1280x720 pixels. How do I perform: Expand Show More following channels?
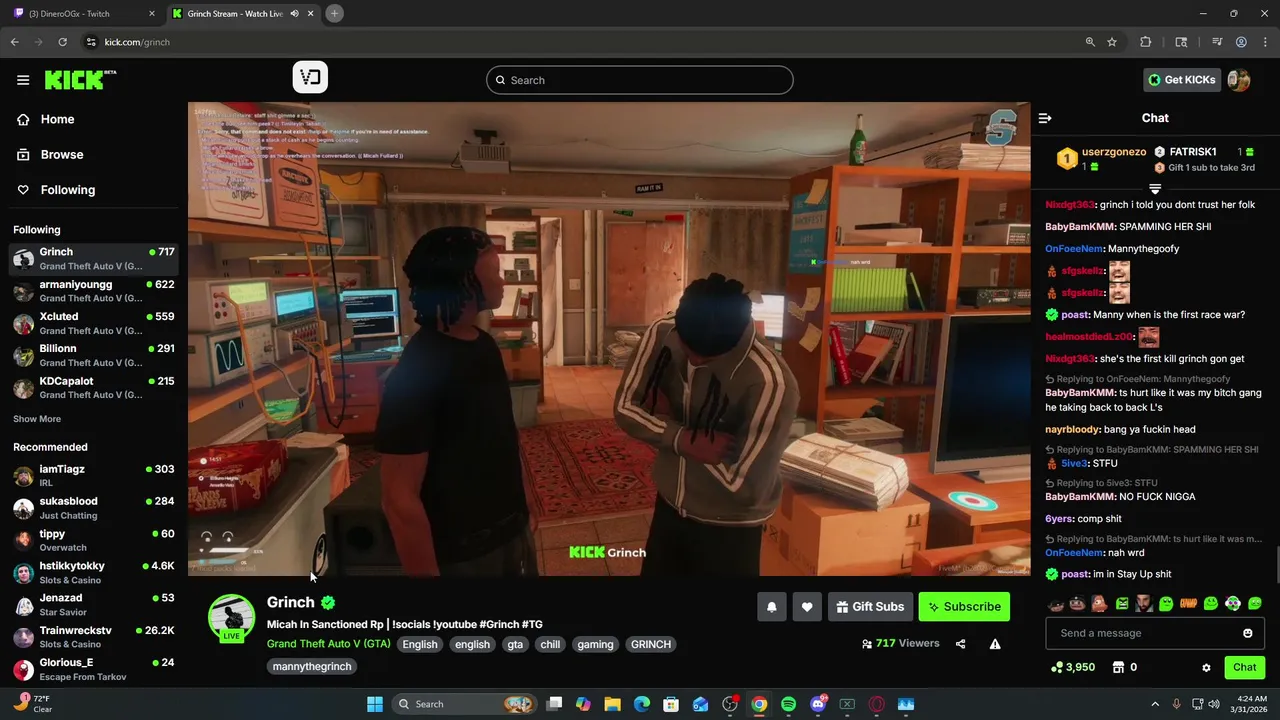coord(37,419)
